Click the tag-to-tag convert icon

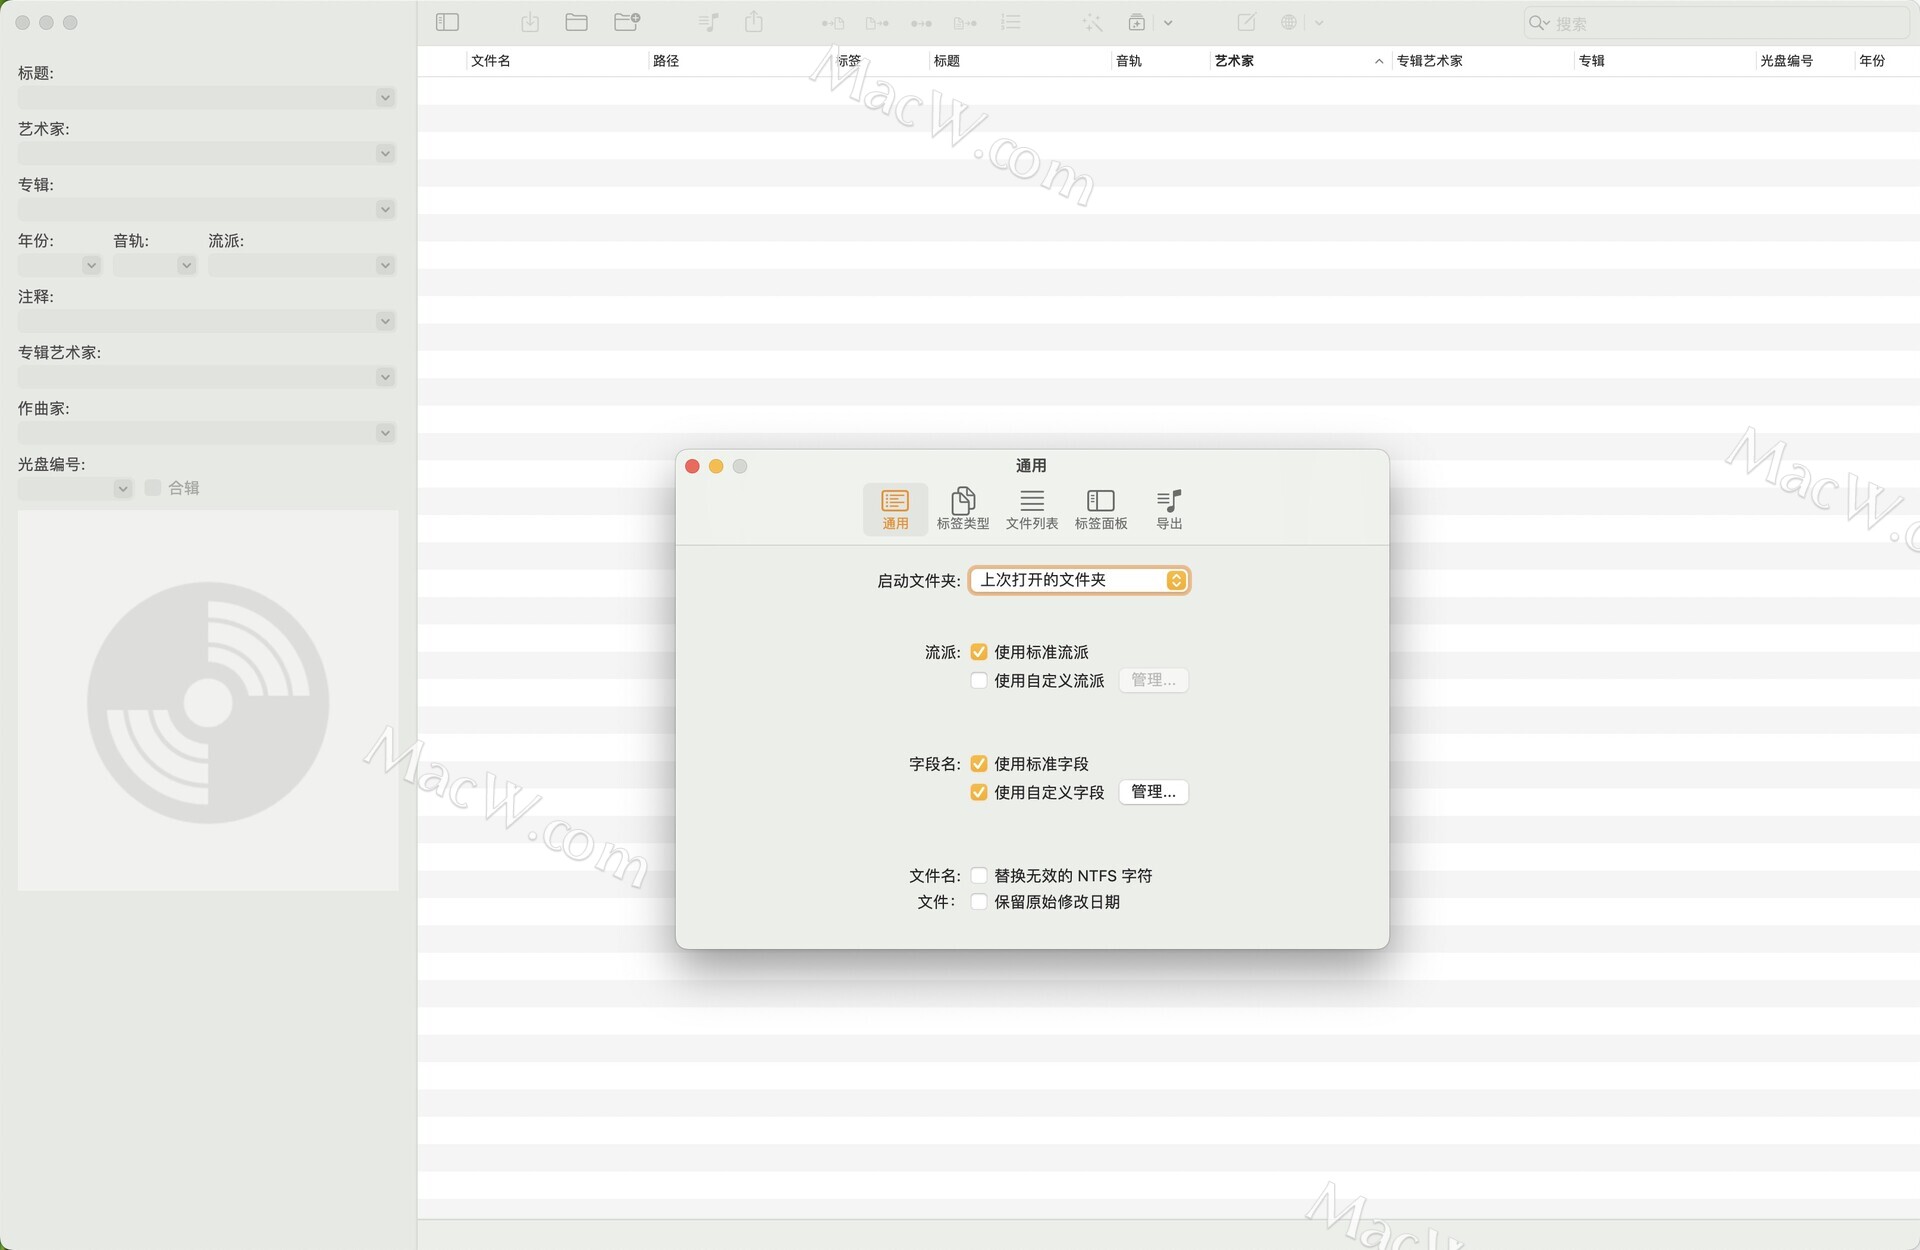921,23
